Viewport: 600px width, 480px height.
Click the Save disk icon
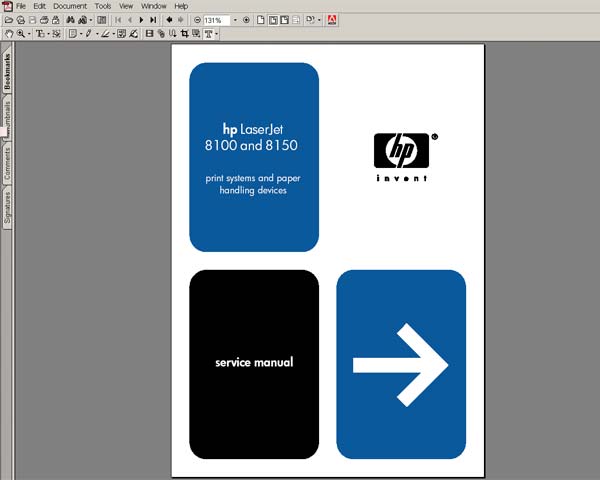33,20
